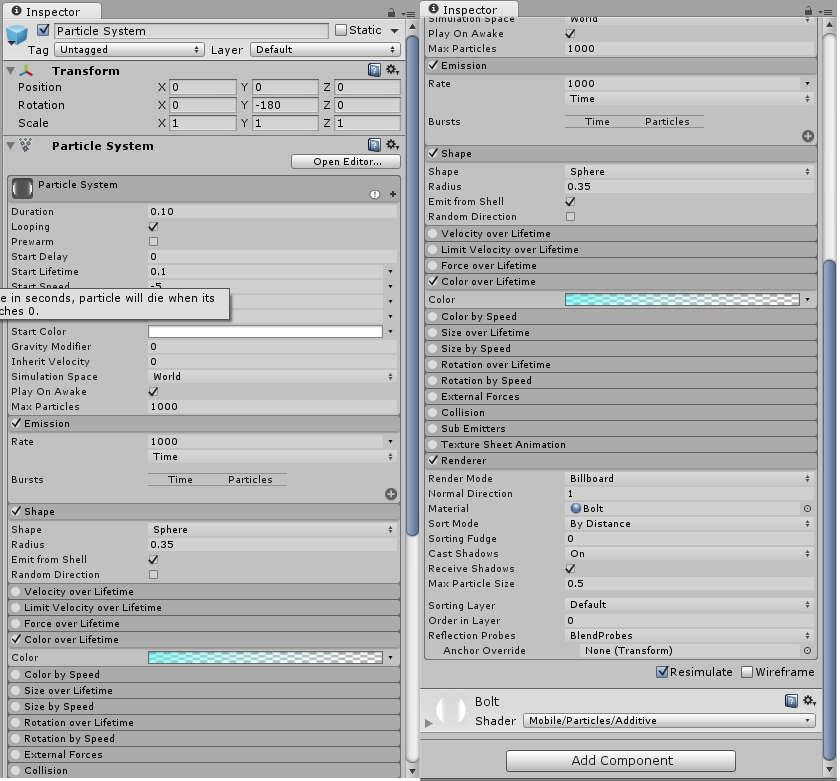Click Open Editor button

(346, 162)
